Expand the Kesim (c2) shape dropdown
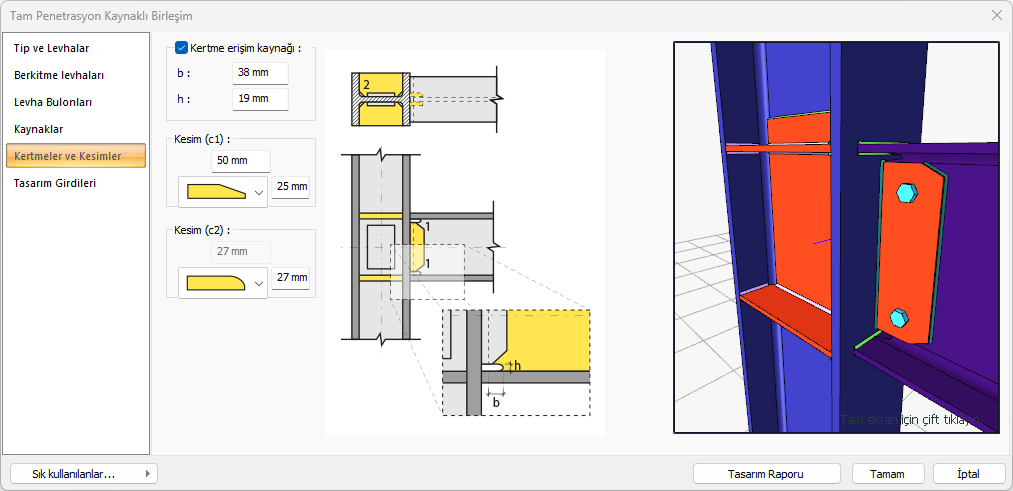 [259, 283]
